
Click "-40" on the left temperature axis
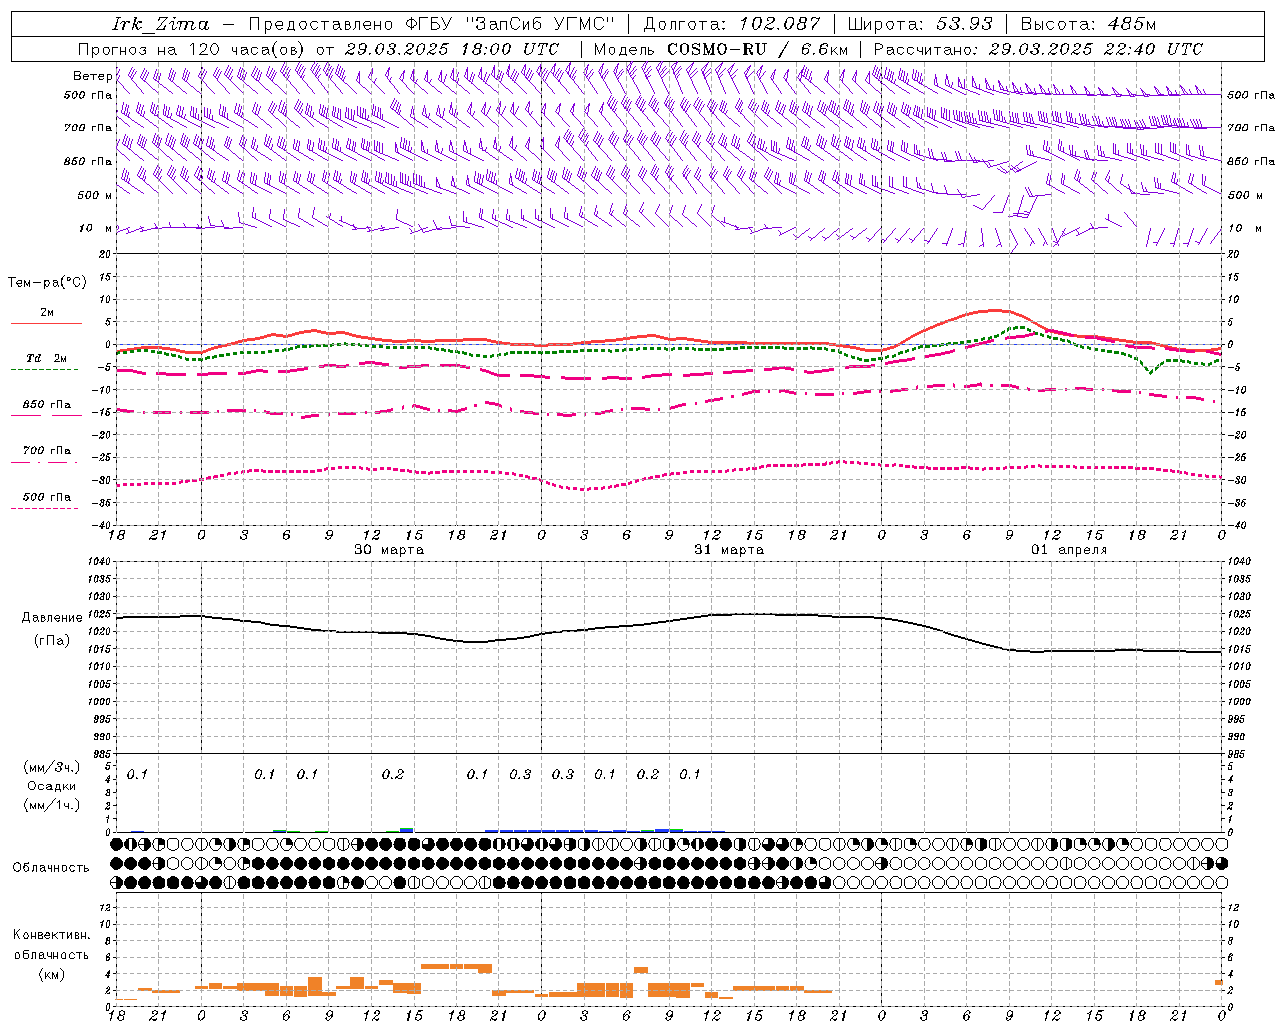(x=103, y=525)
